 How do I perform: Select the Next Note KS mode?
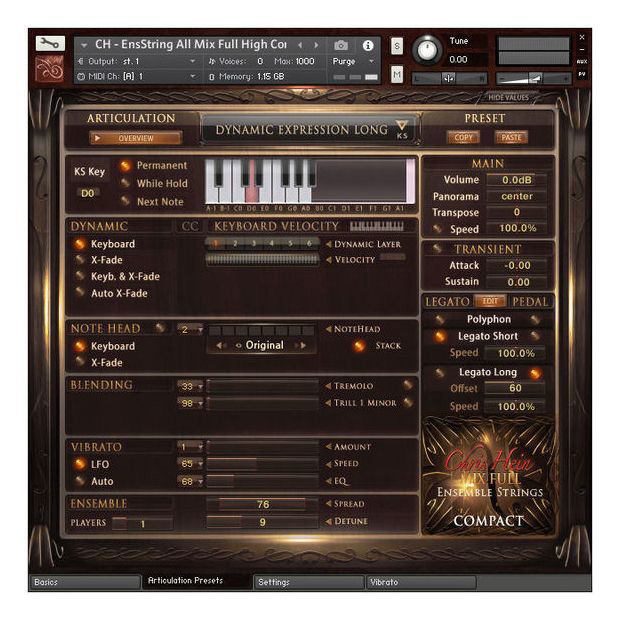(x=125, y=201)
